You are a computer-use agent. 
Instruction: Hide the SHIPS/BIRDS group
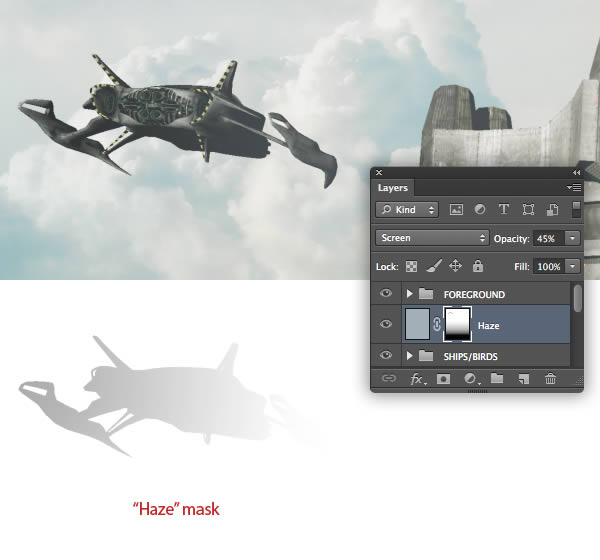point(386,355)
